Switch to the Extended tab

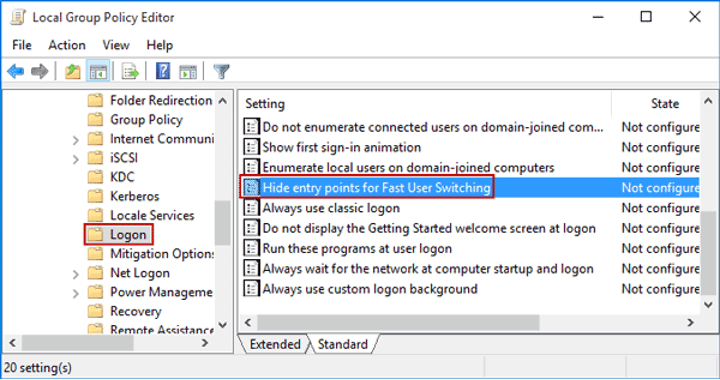[275, 344]
